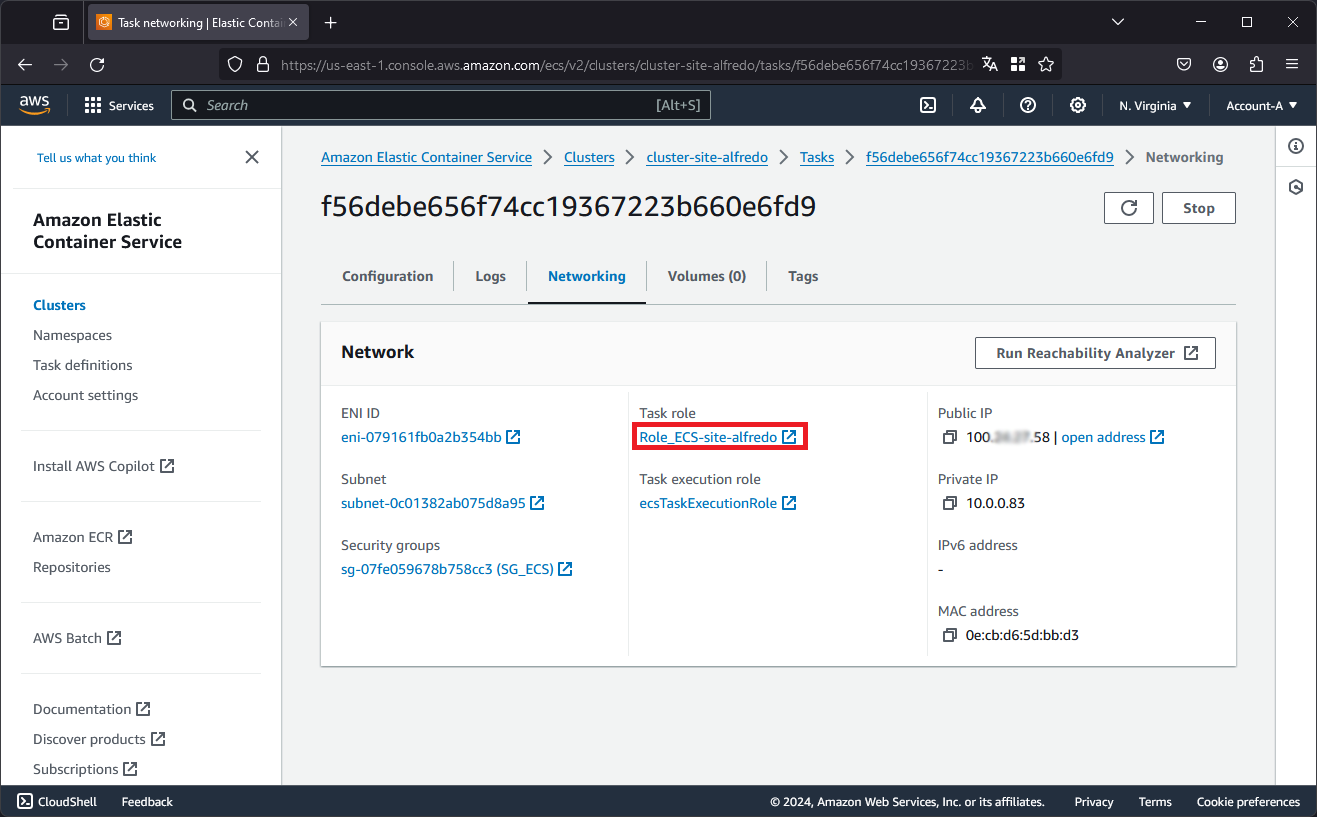
Task: Open Task definitions in sidebar
Action: (83, 365)
